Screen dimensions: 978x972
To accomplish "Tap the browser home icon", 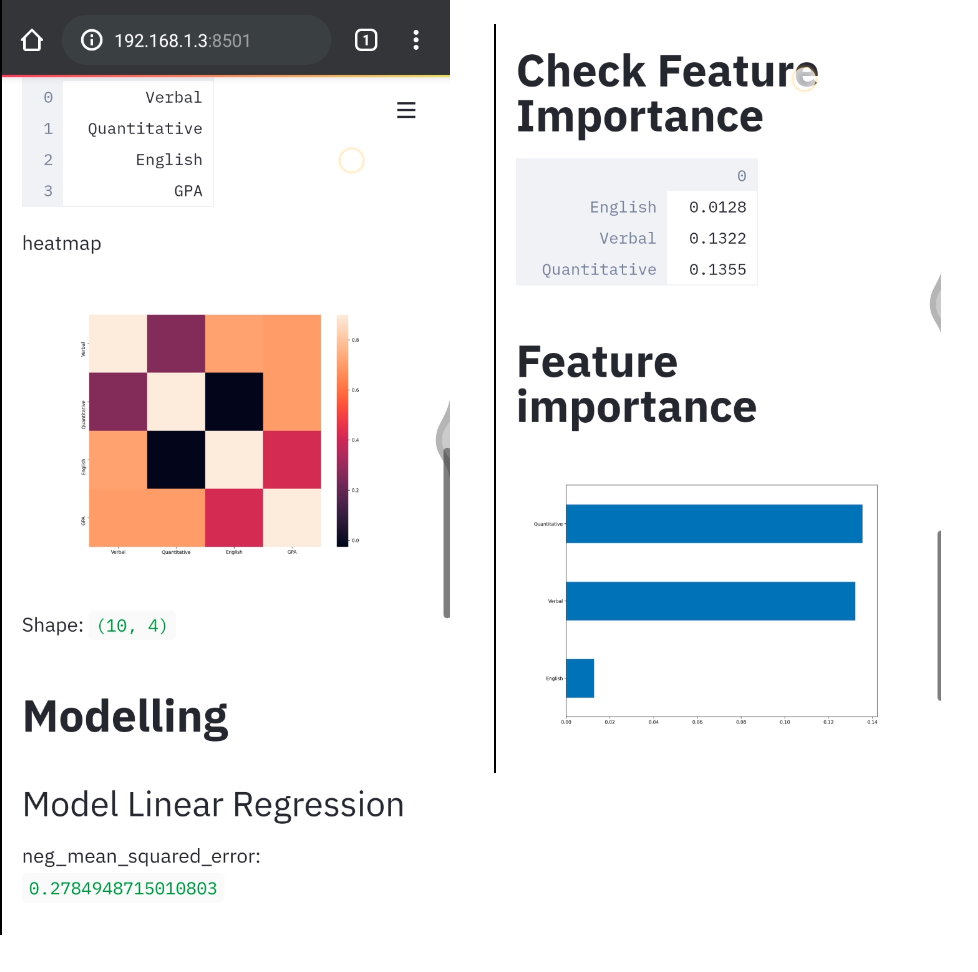I will pos(32,41).
